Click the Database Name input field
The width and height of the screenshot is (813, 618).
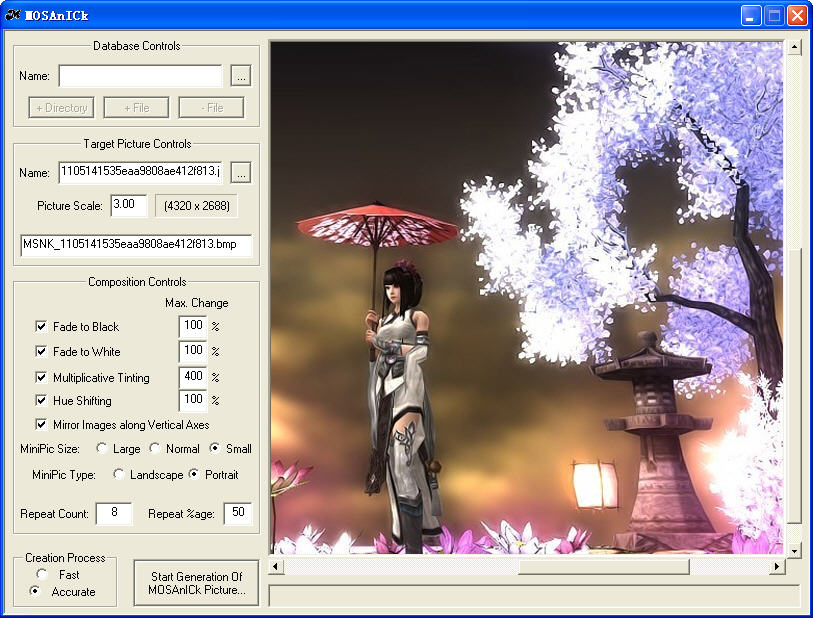tap(140, 76)
